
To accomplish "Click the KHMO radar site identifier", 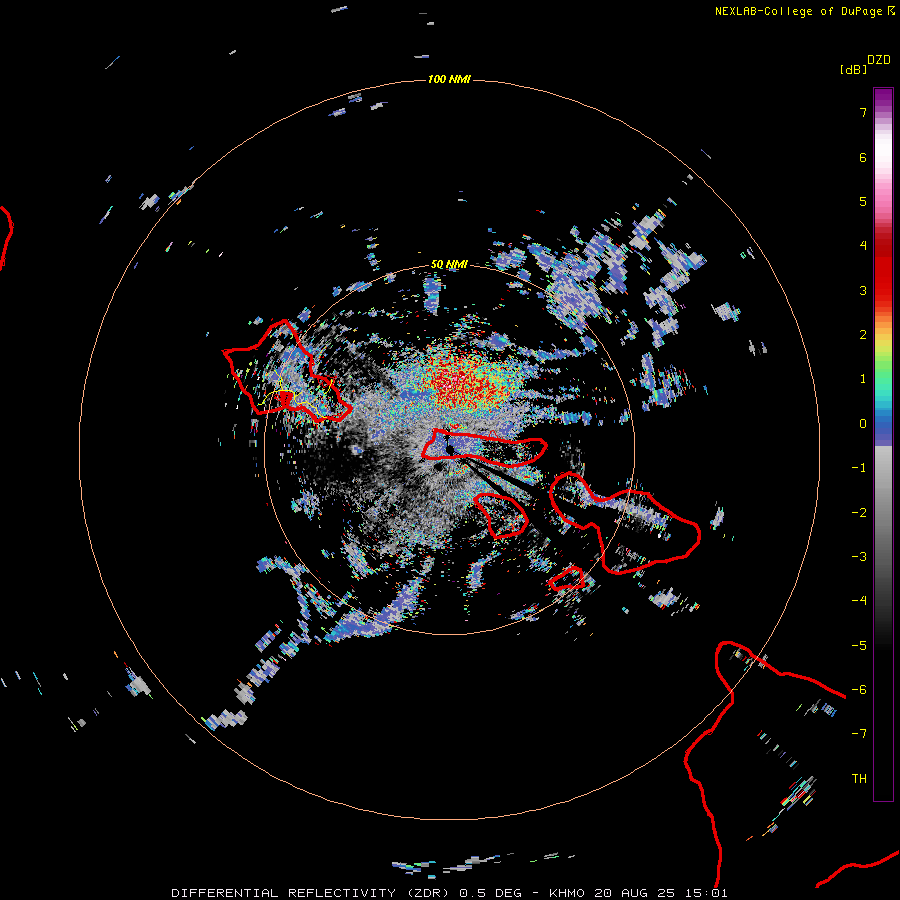I will pyautogui.click(x=567, y=893).
